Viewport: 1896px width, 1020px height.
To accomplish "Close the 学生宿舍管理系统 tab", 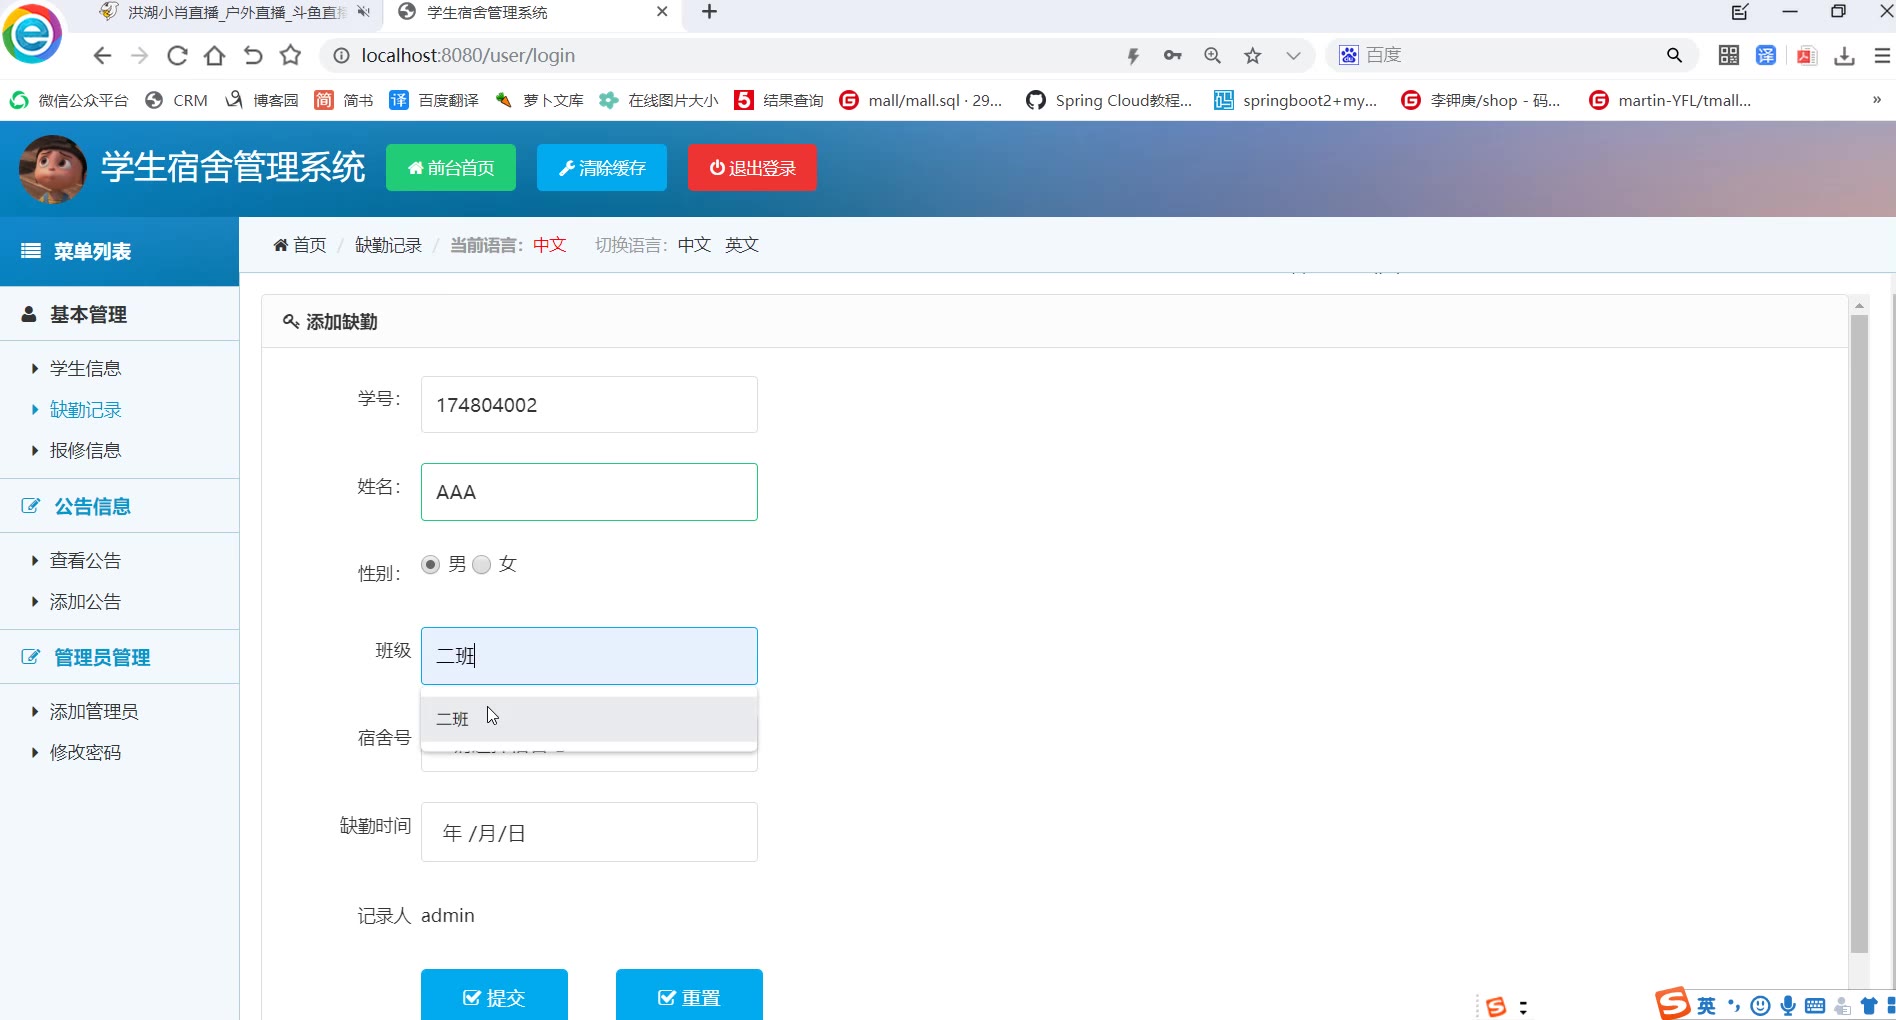I will (662, 12).
